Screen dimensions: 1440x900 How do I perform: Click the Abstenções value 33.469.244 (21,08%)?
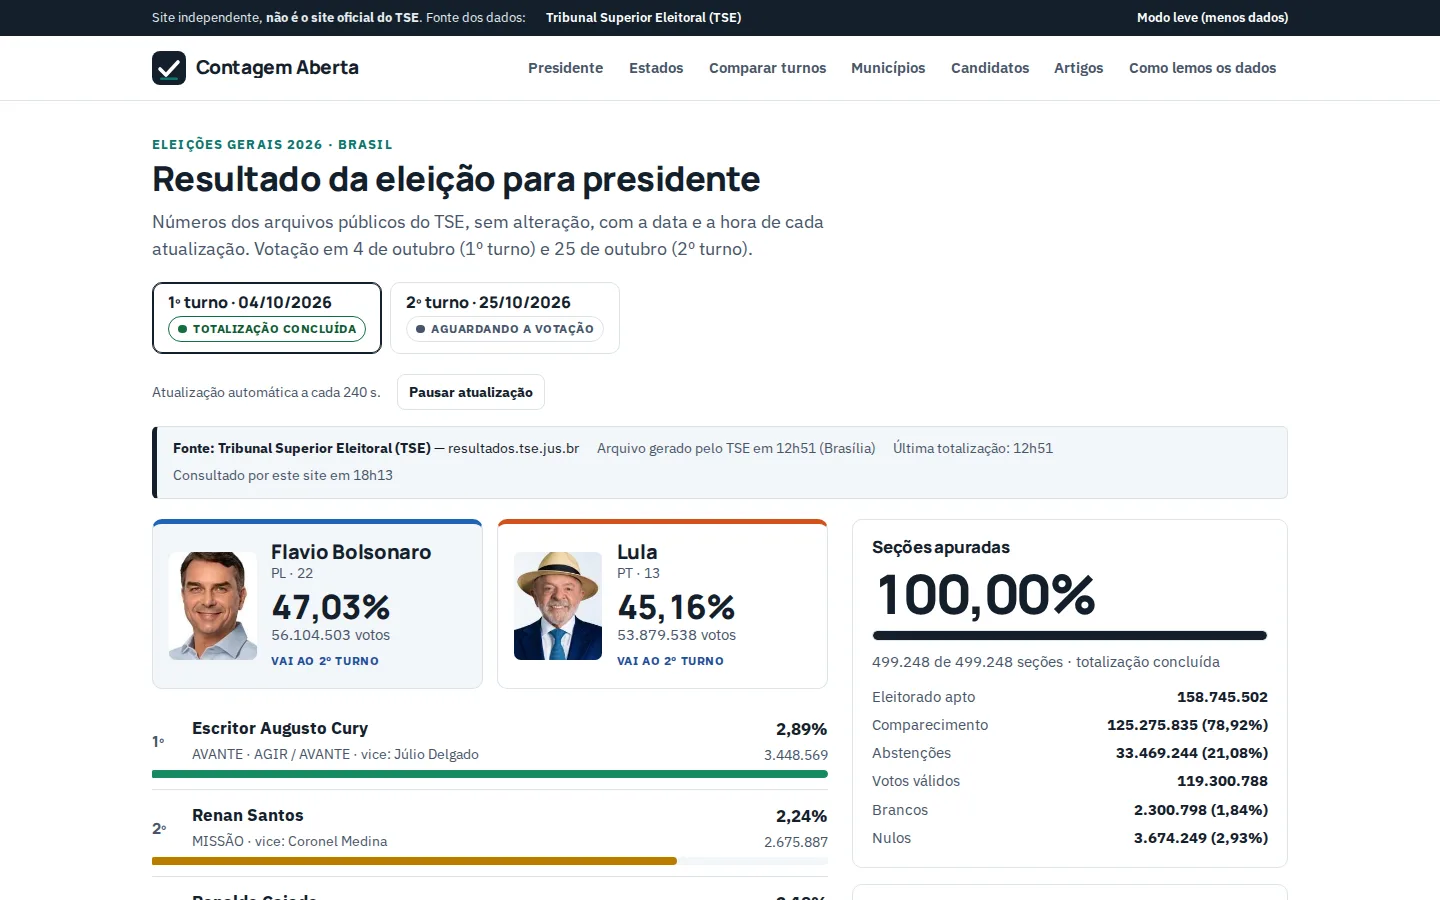point(1192,753)
